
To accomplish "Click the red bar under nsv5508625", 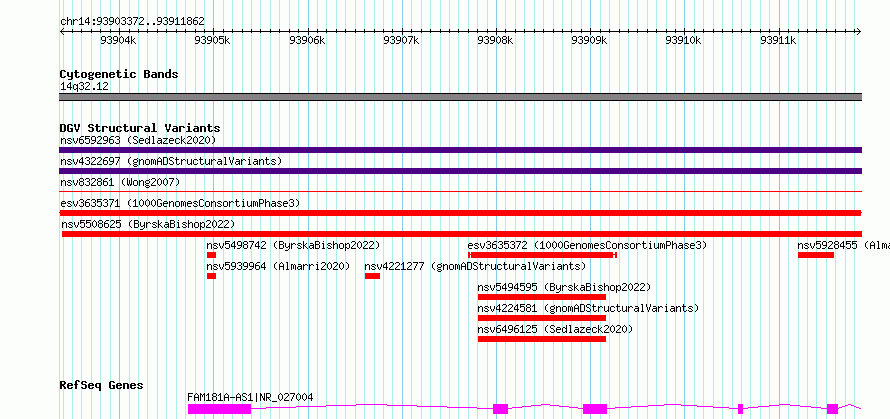I will (x=462, y=234).
